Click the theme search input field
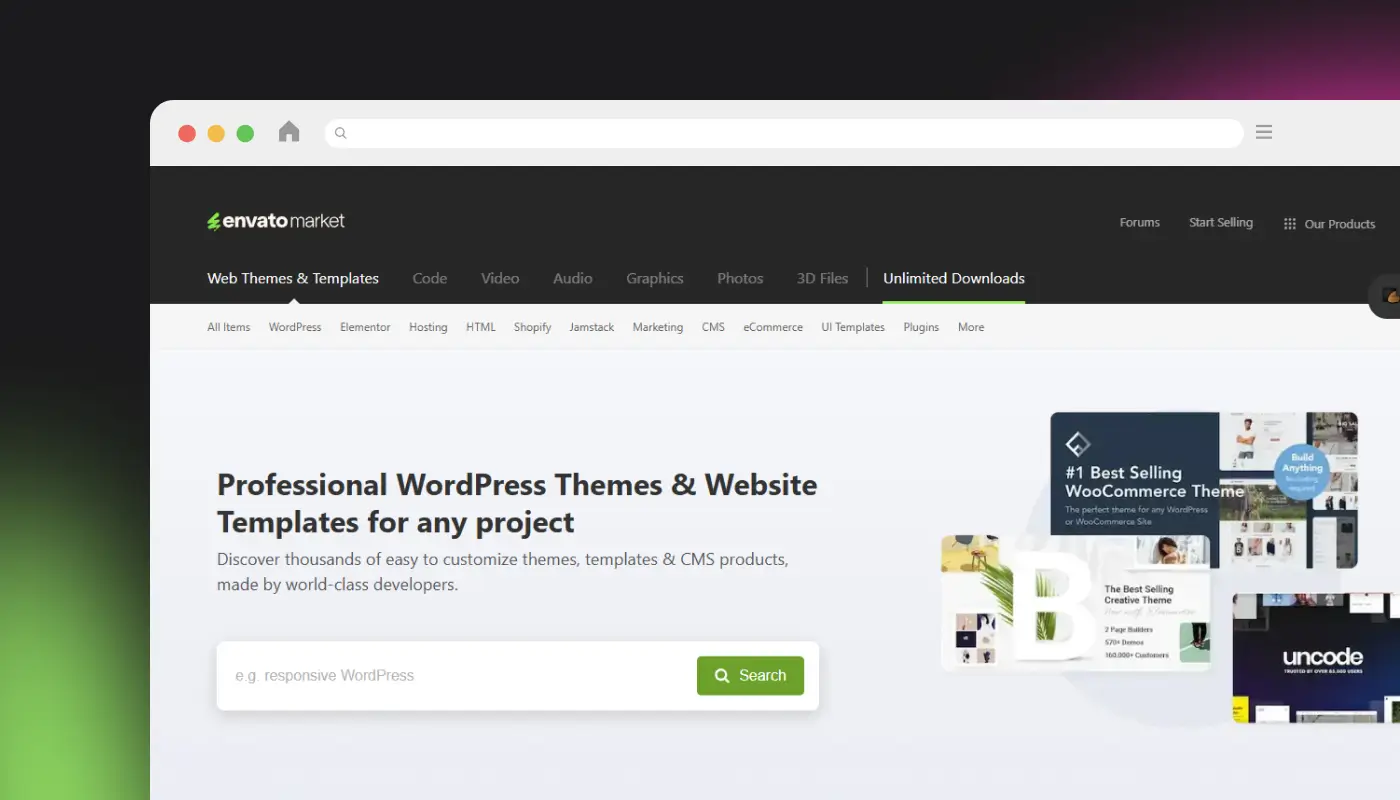This screenshot has width=1400, height=800. pyautogui.click(x=457, y=676)
